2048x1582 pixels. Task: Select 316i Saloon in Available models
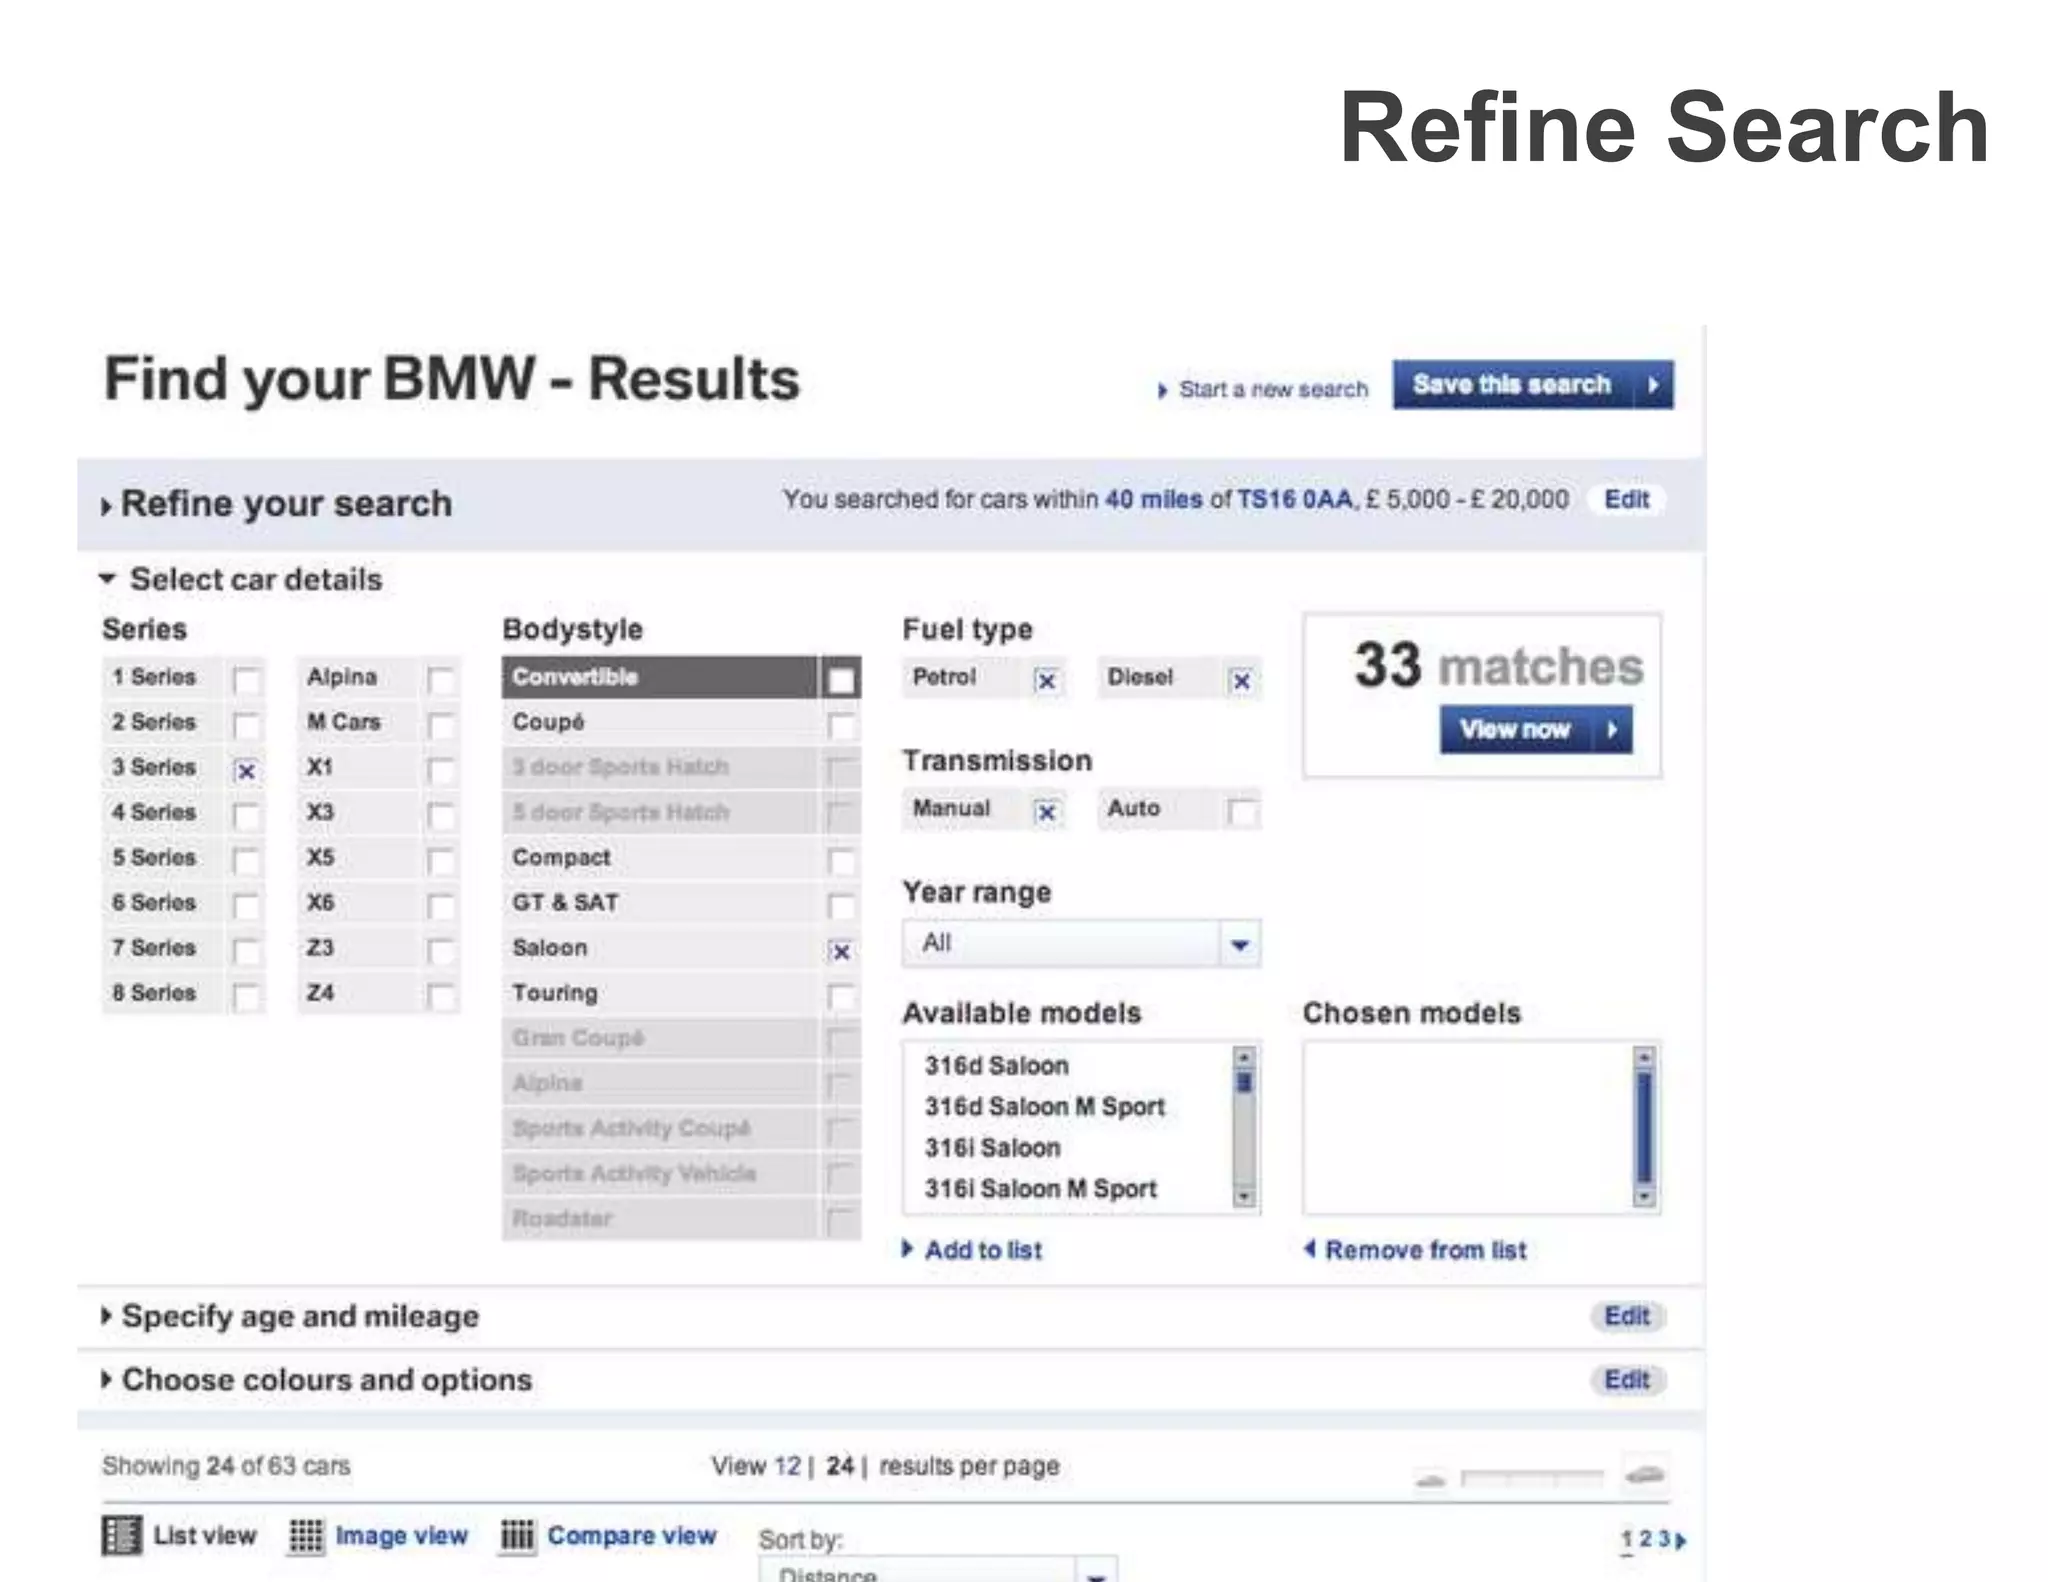[992, 1148]
